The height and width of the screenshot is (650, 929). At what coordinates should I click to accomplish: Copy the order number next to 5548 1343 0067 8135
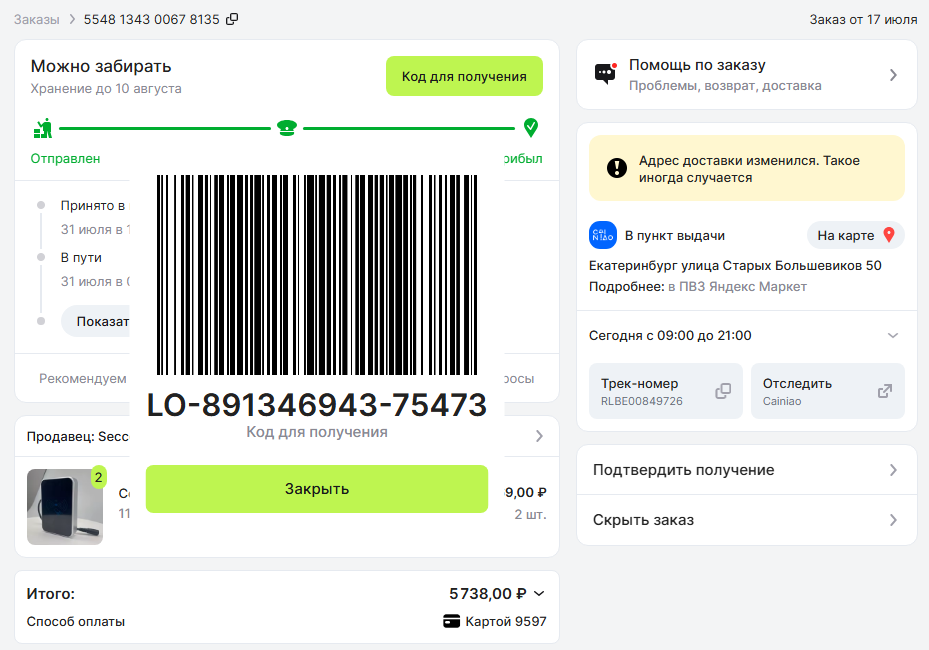pos(232,20)
